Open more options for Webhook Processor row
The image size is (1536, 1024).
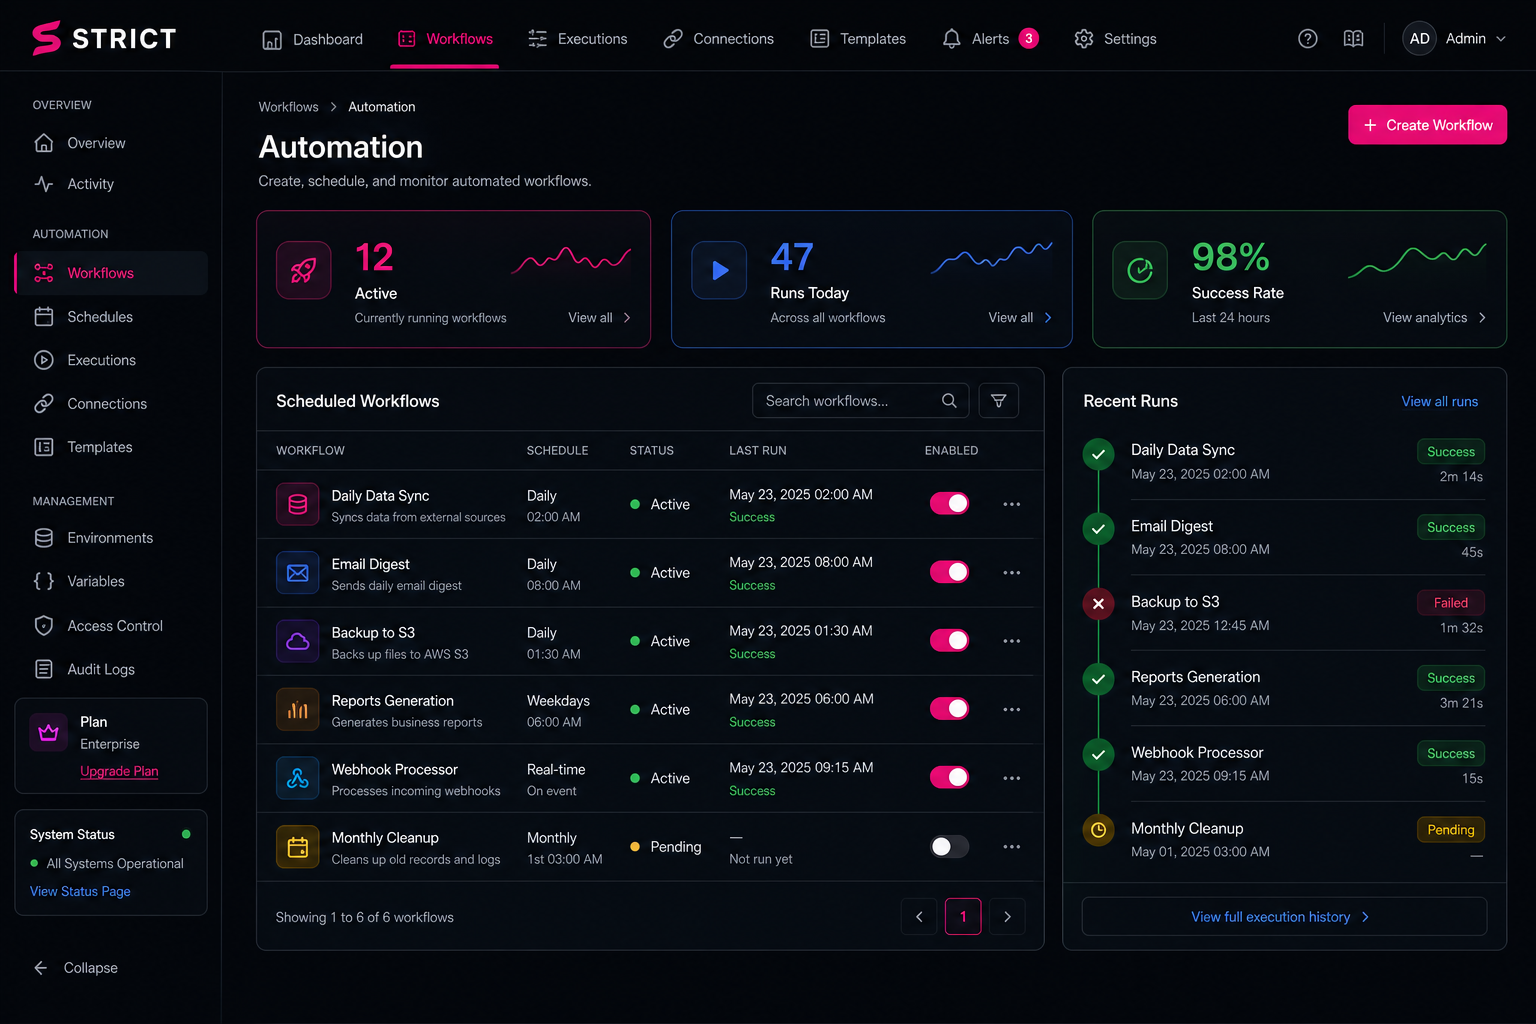[1012, 778]
